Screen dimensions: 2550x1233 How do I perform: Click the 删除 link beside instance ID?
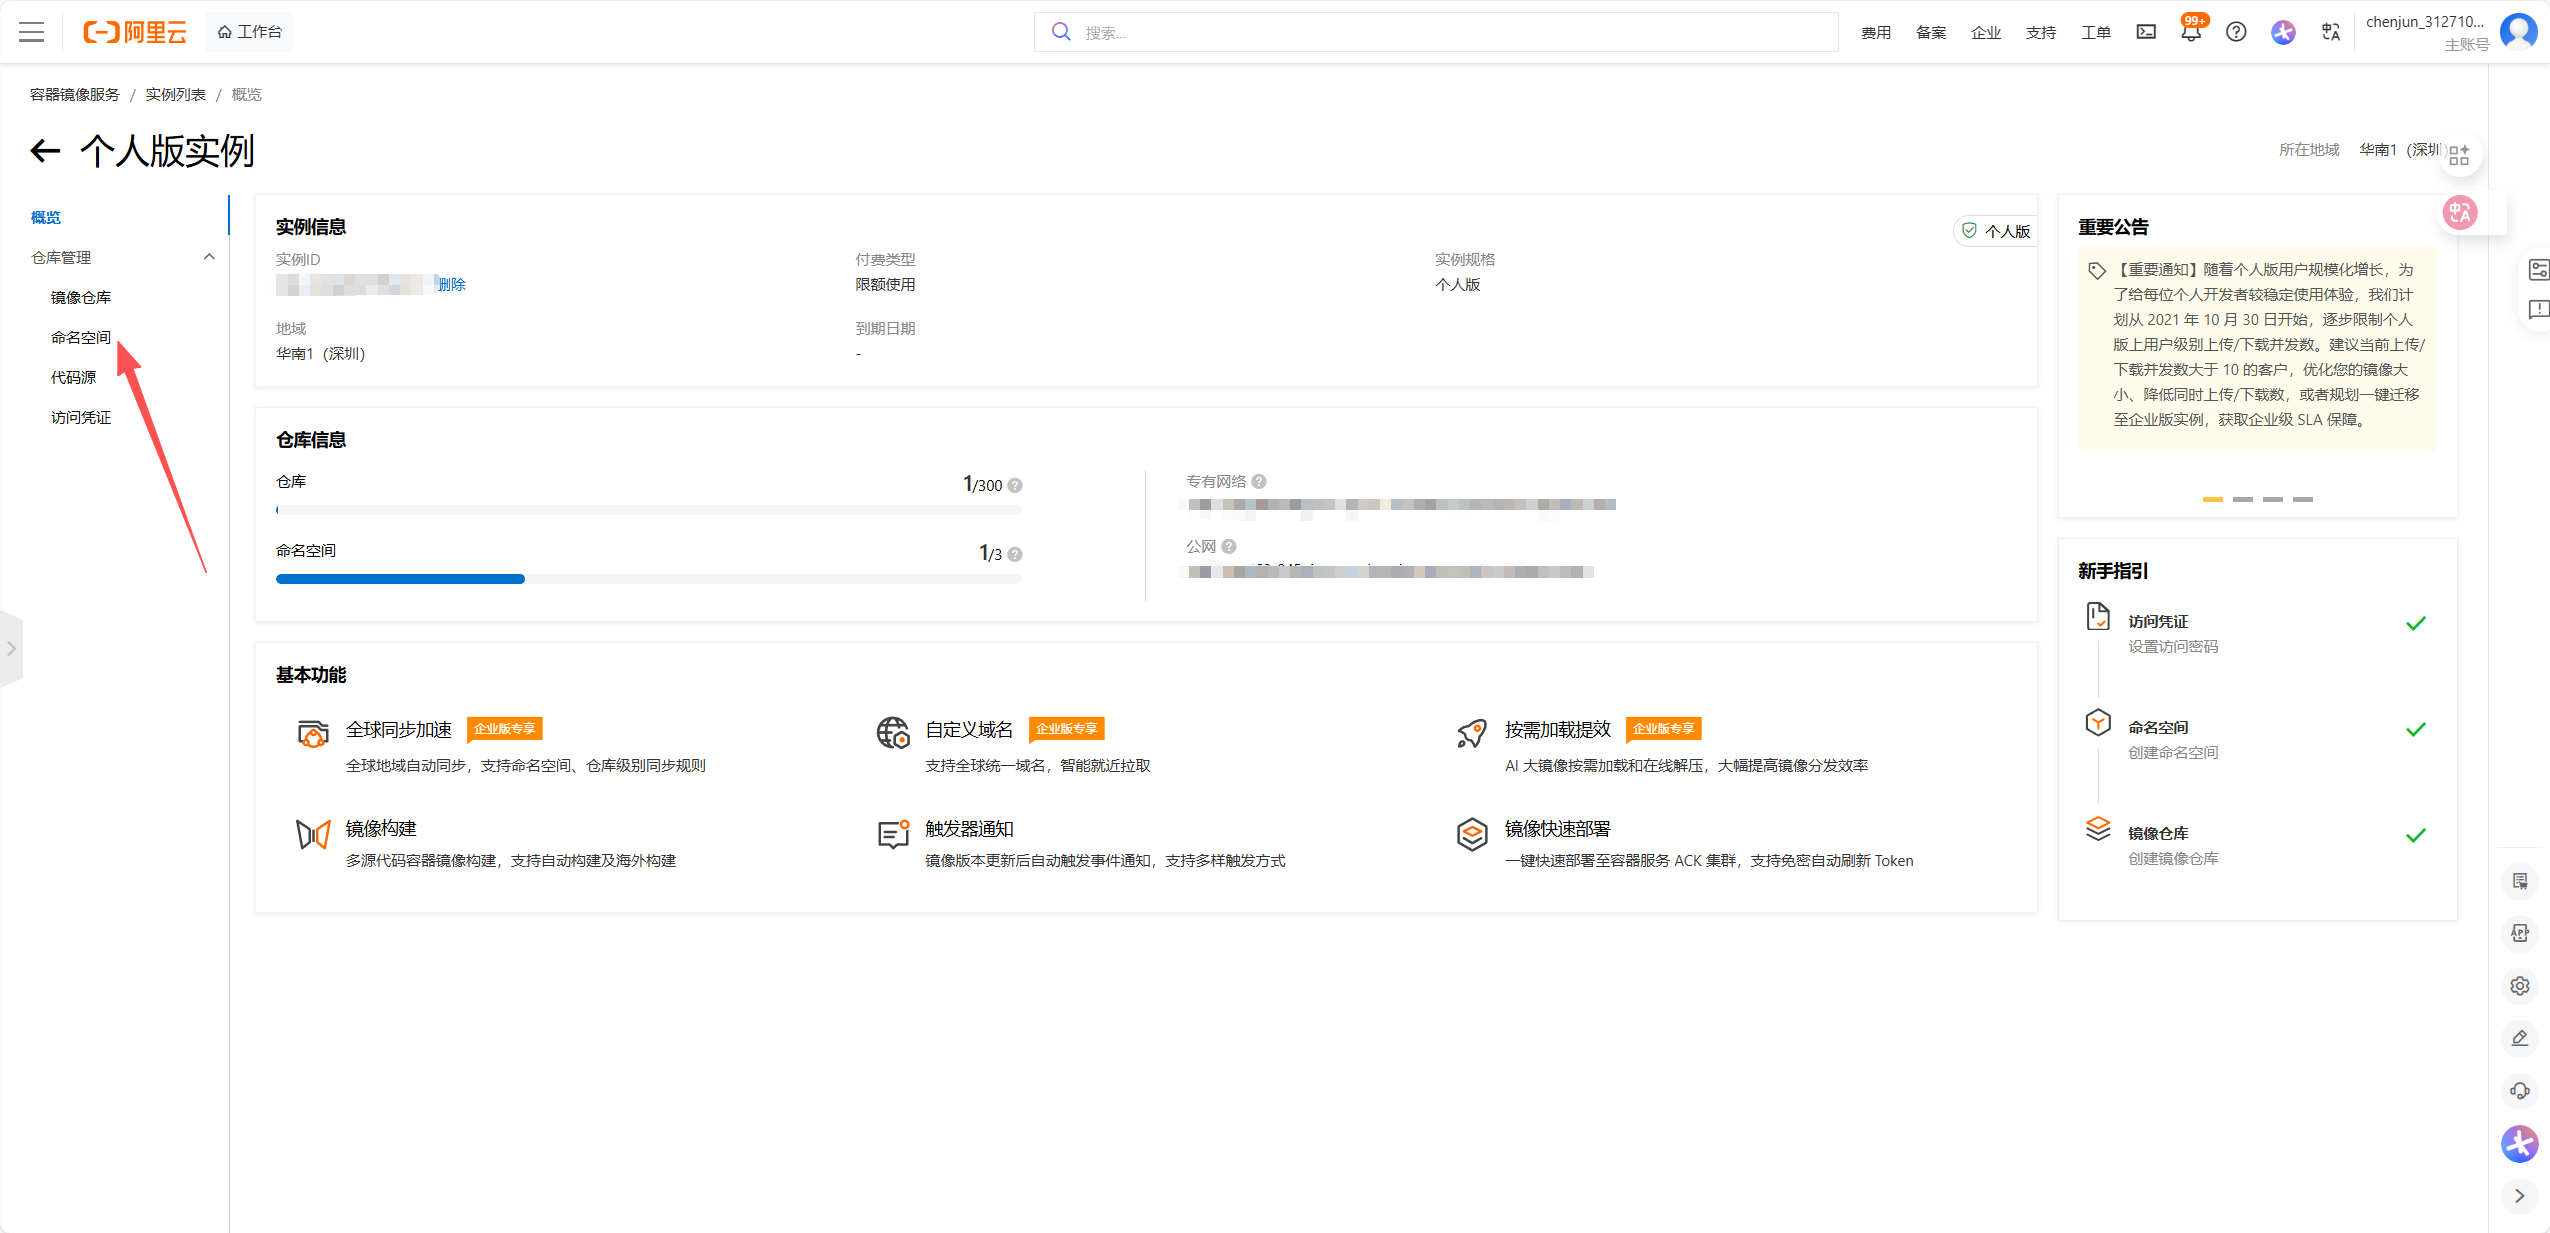click(452, 284)
